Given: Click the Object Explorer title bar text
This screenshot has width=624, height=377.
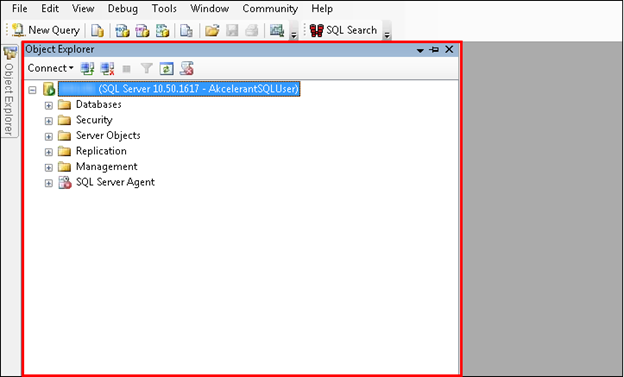Looking at the screenshot, I should click(60, 49).
